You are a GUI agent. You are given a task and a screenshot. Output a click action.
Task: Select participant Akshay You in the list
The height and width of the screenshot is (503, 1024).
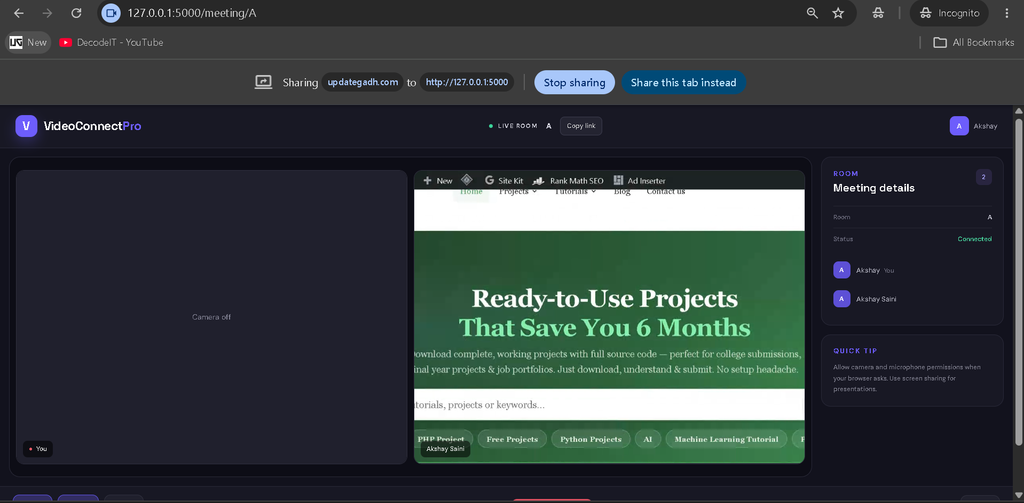[912, 270]
